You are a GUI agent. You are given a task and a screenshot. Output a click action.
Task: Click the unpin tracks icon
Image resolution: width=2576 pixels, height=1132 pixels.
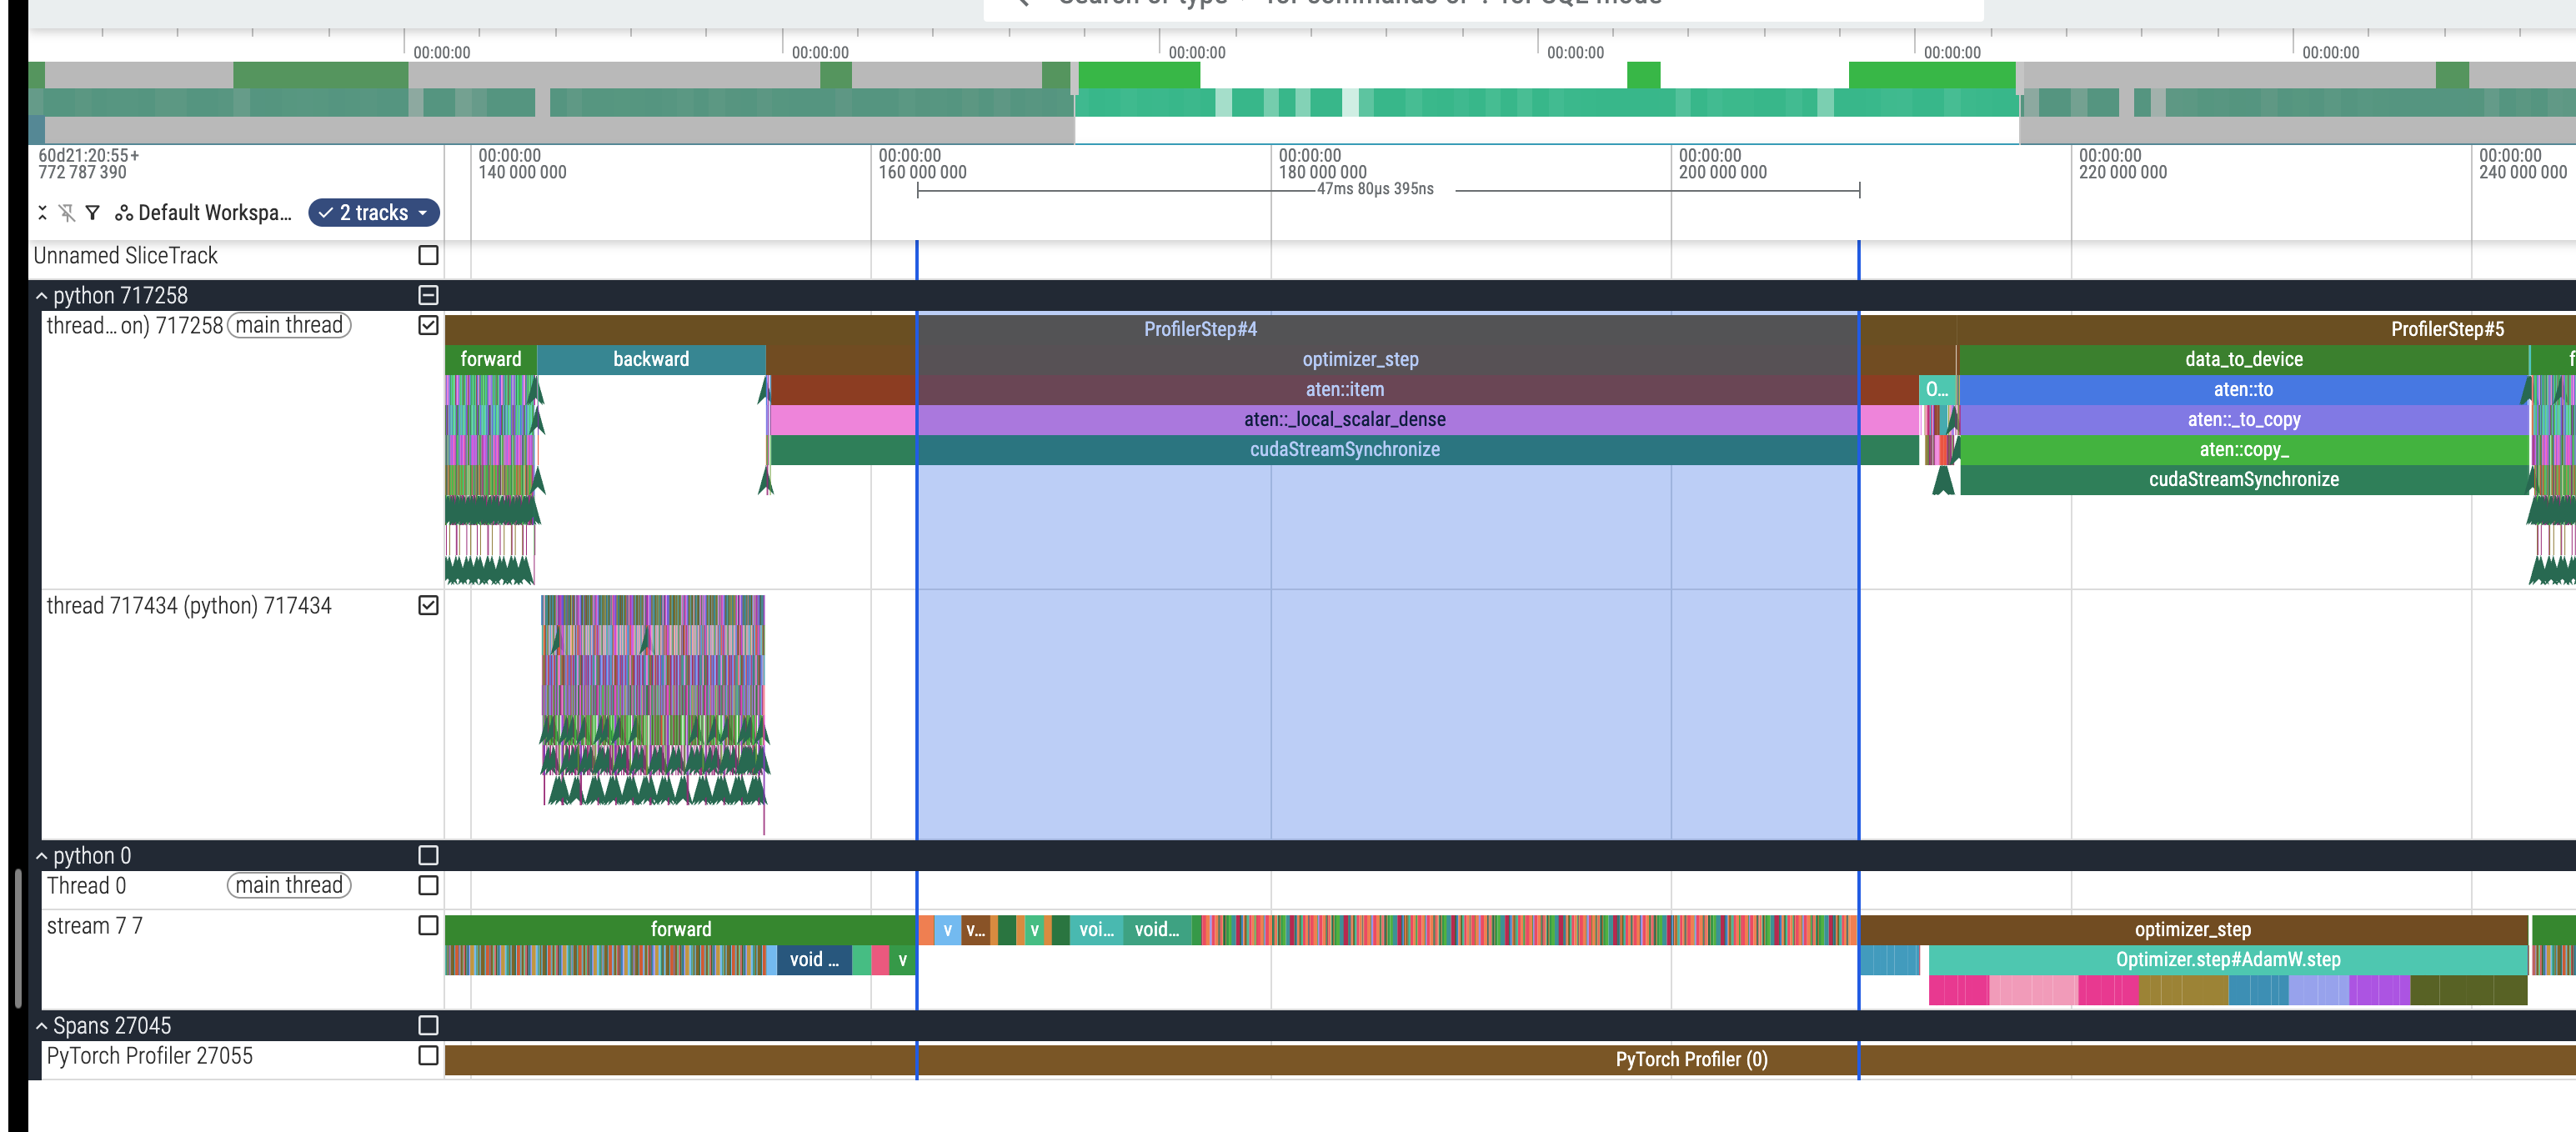67,213
